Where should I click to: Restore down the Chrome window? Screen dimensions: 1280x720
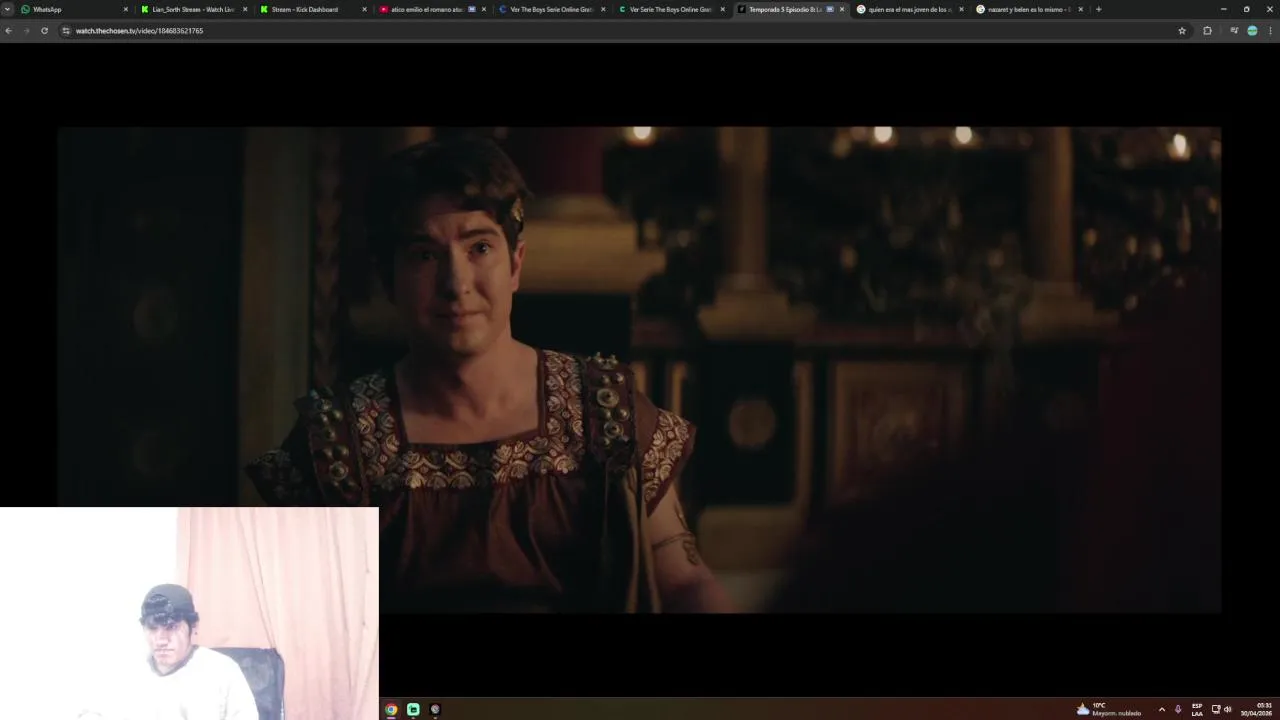pyautogui.click(x=1246, y=9)
